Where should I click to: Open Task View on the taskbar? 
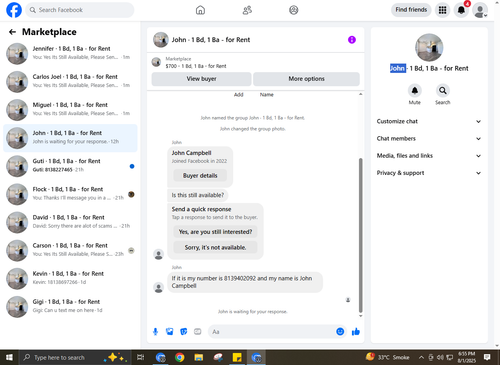pos(141,358)
